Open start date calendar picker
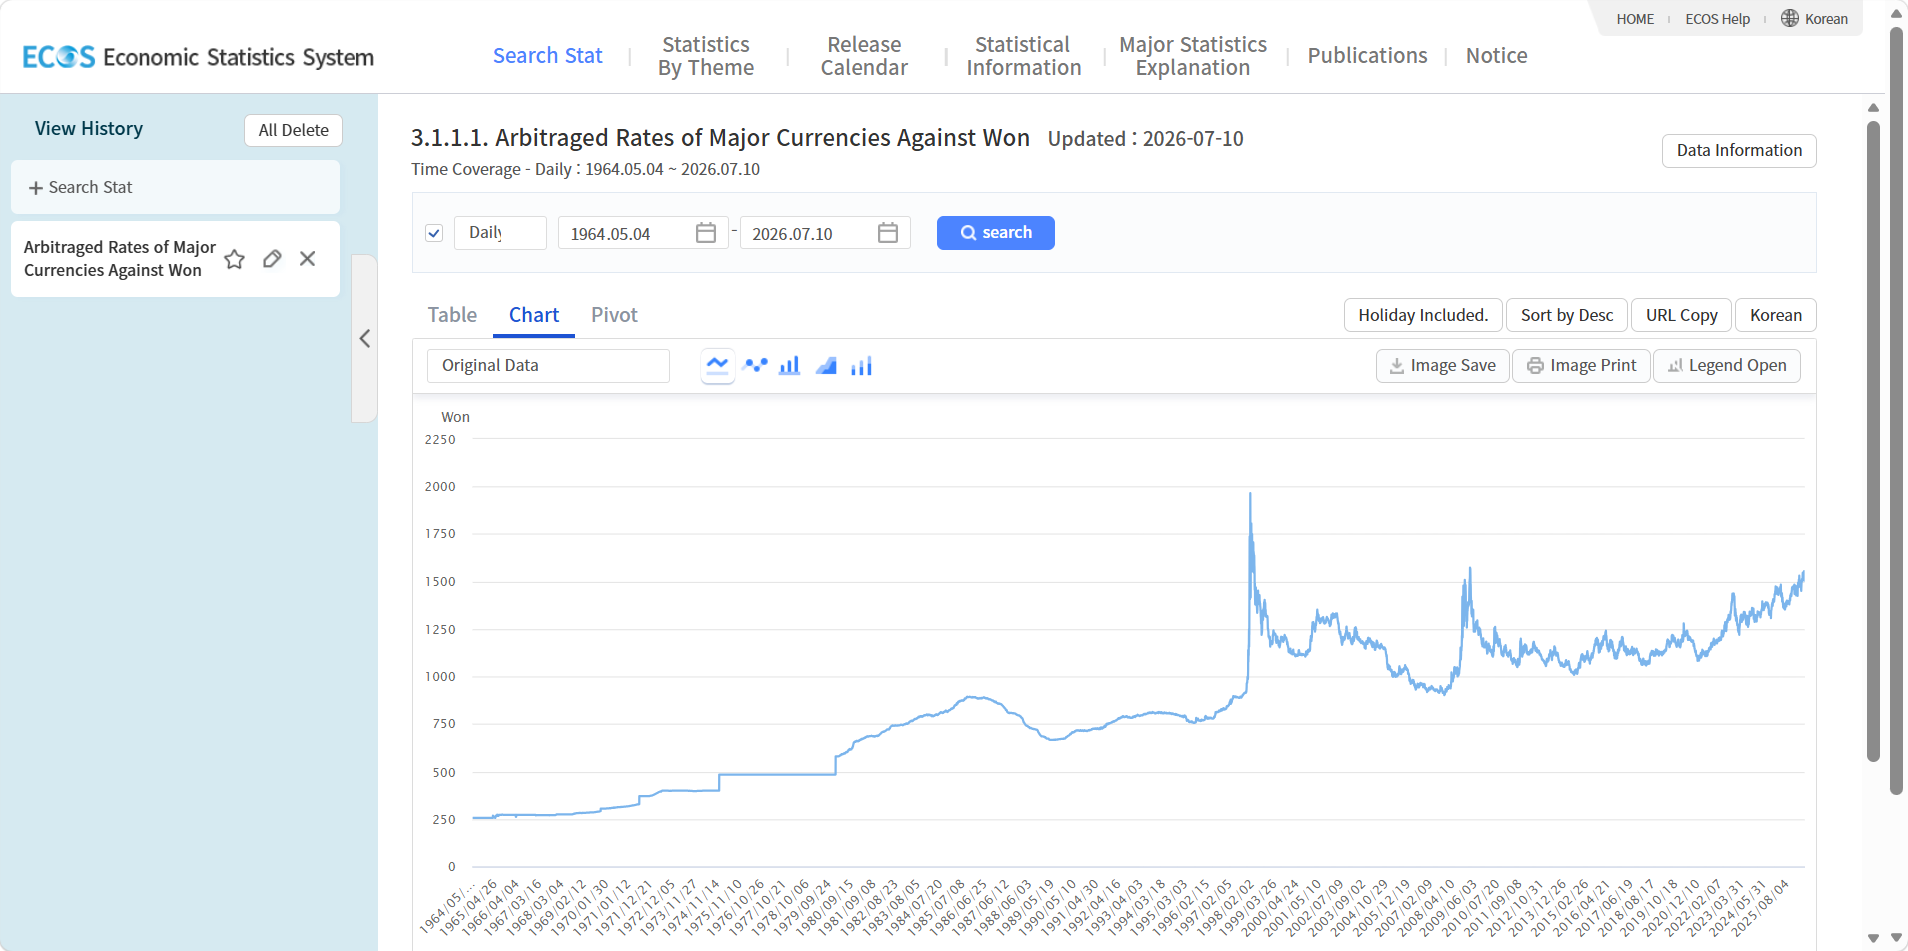This screenshot has height=951, width=1908. (x=706, y=233)
